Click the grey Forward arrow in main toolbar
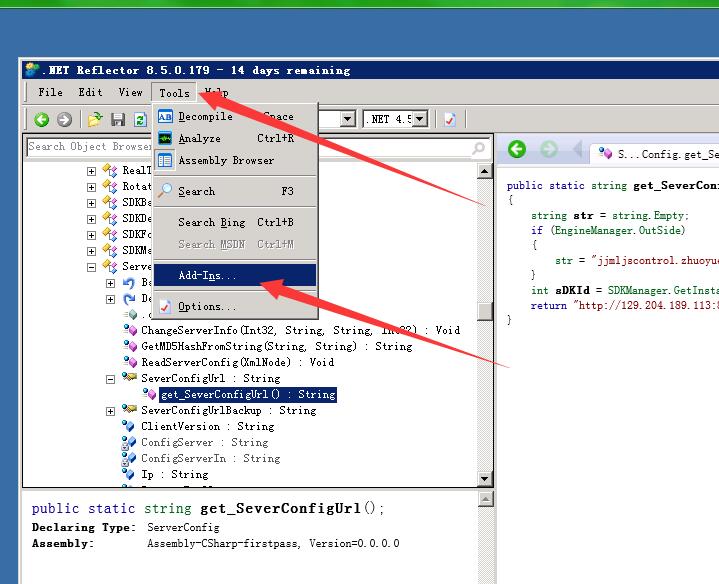This screenshot has height=584, width=719. (x=64, y=120)
